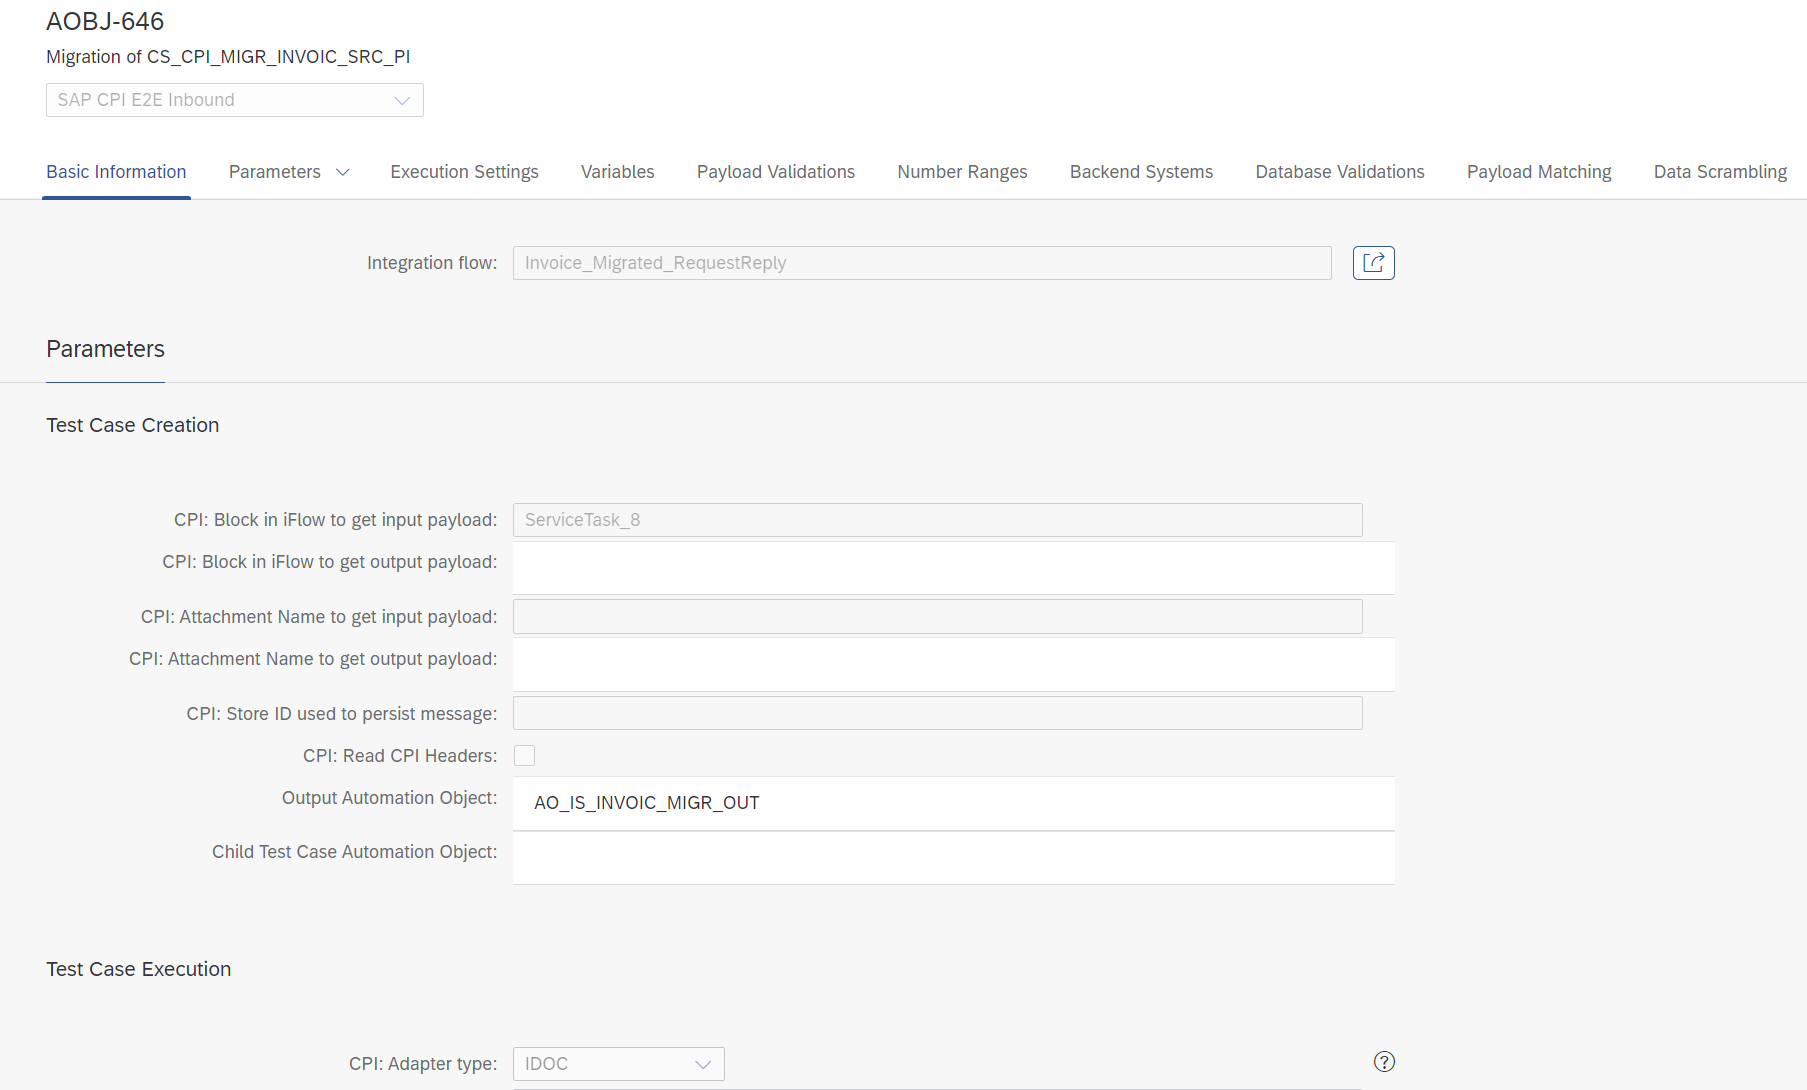This screenshot has width=1807, height=1090.
Task: Click the Integration flow input field
Action: (x=921, y=263)
